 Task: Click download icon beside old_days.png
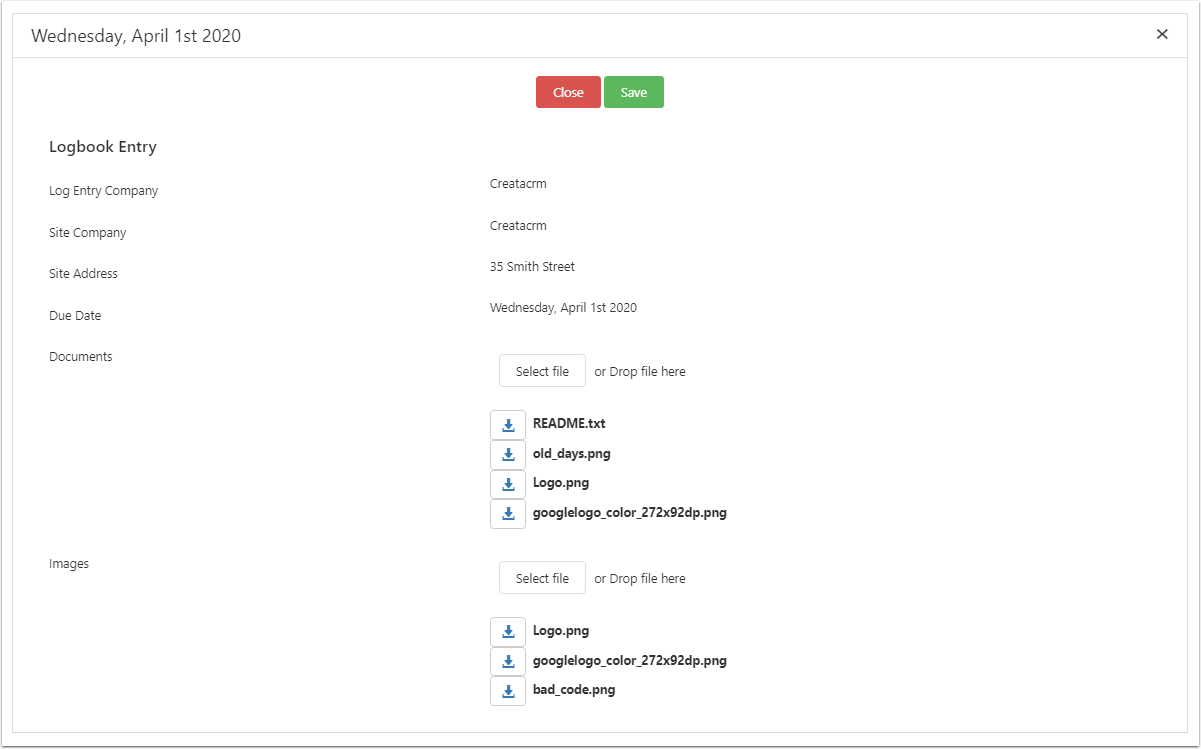pos(508,455)
